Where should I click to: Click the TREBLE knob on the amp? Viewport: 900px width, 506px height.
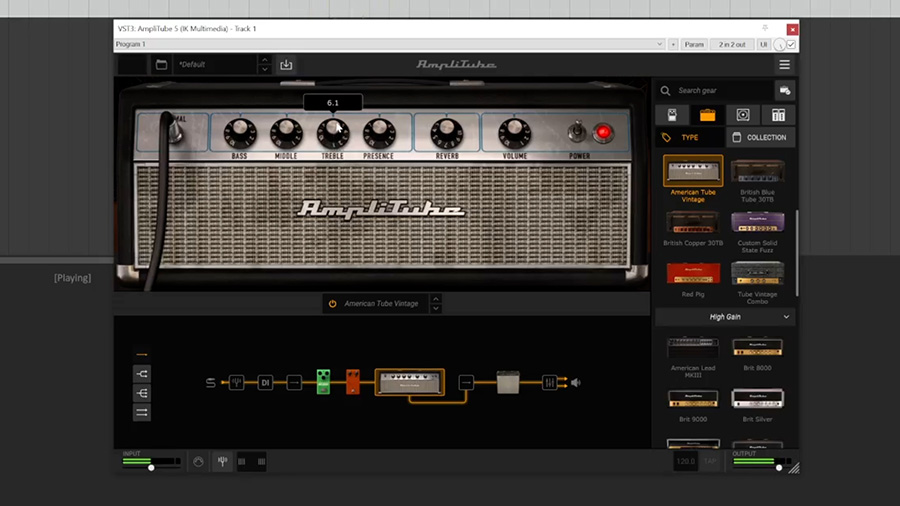coord(332,133)
